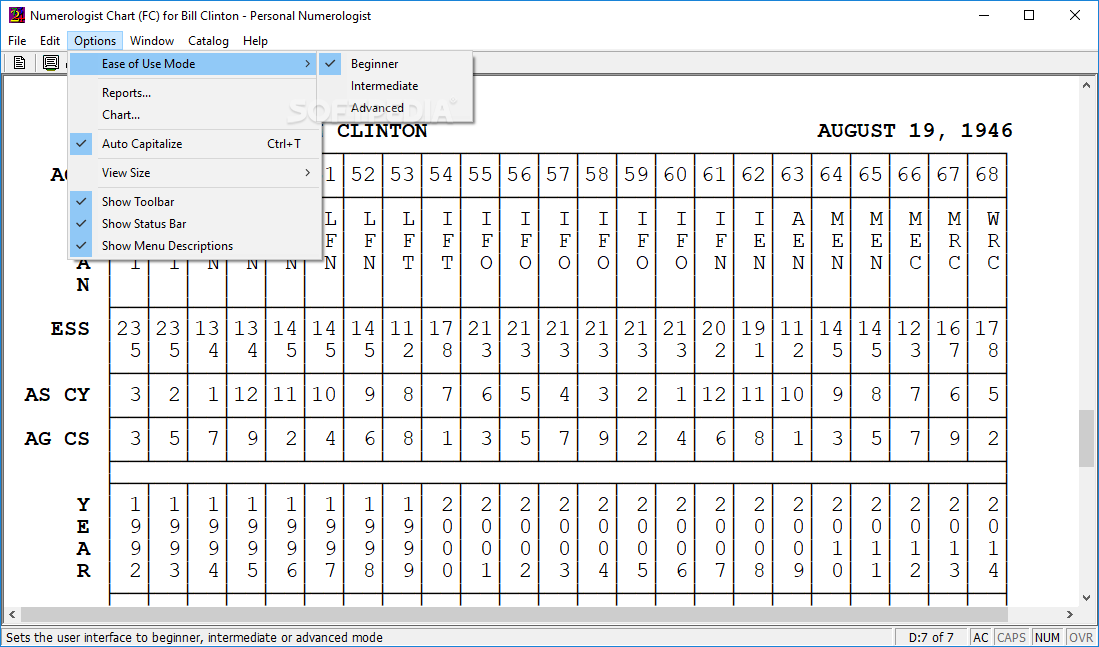The height and width of the screenshot is (647, 1099).
Task: Minimize the Personal Numerologist window
Action: [983, 15]
